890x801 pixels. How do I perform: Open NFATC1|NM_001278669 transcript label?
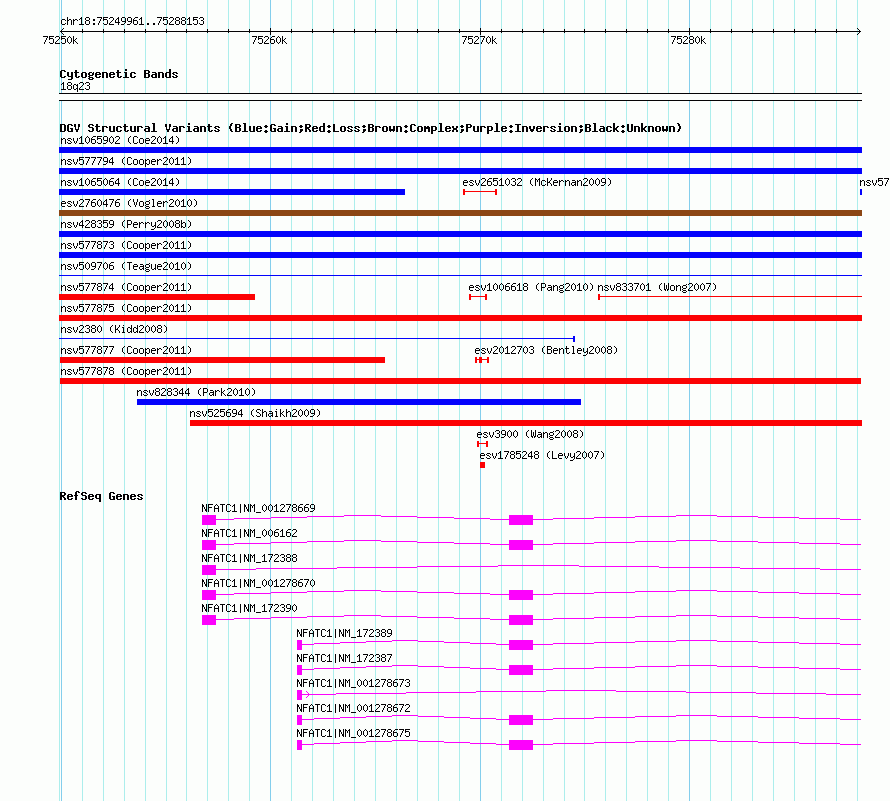[x=258, y=508]
